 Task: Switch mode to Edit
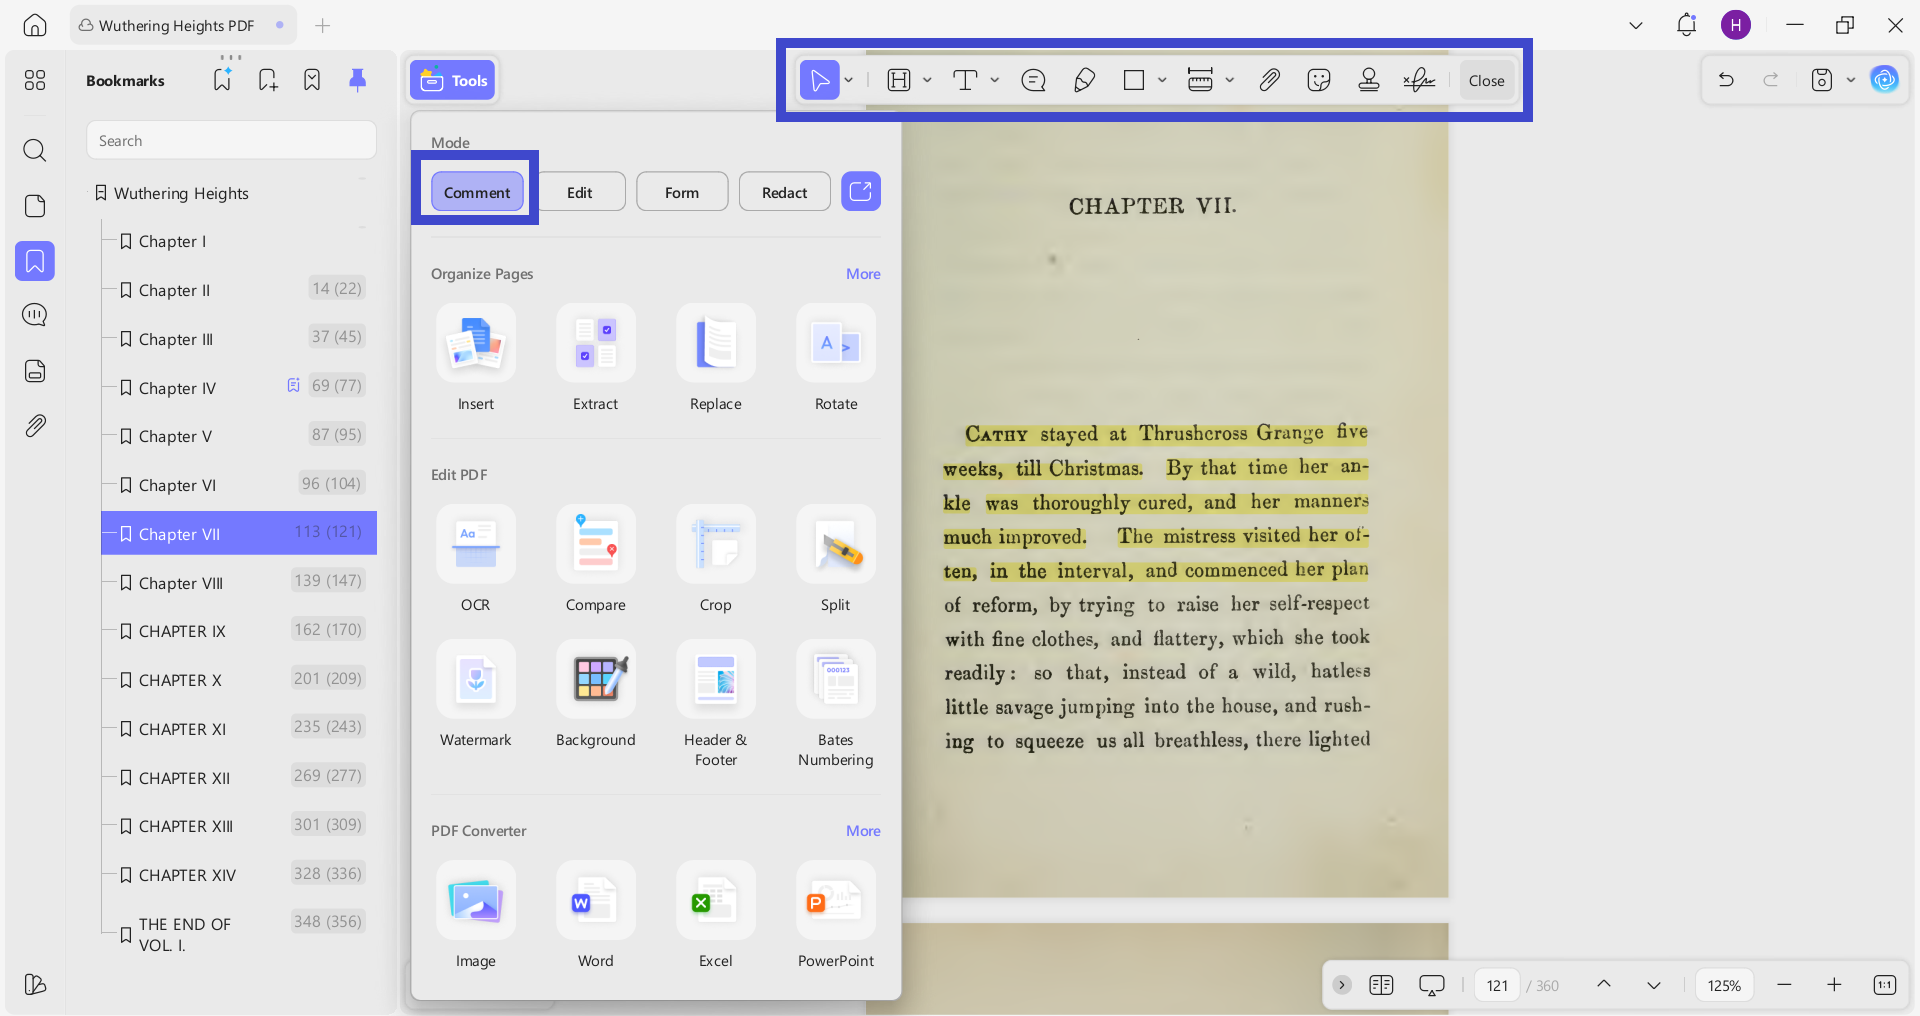click(x=580, y=192)
